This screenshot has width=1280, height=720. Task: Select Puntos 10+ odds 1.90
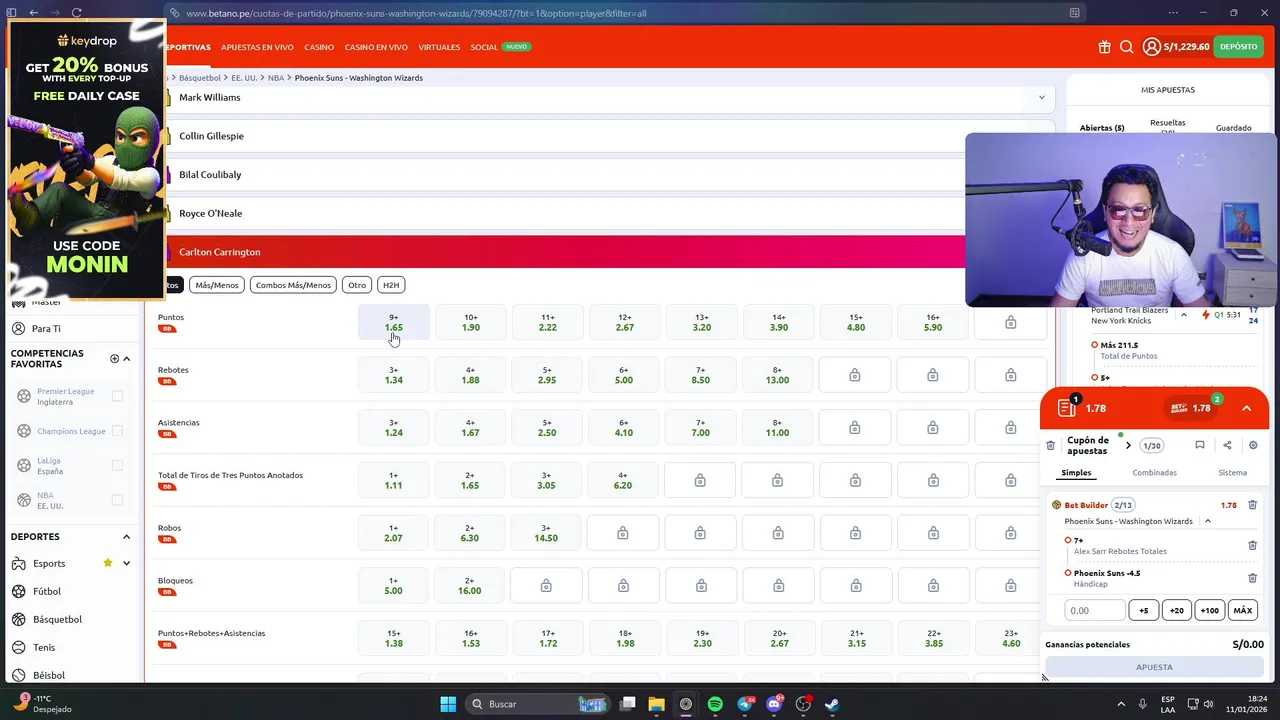point(471,322)
